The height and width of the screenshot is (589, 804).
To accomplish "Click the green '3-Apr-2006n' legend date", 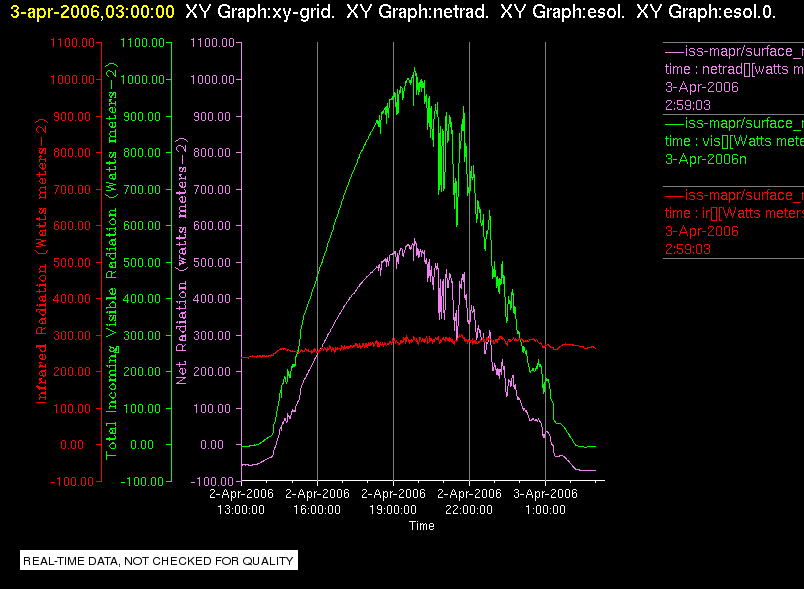I will 706,159.
